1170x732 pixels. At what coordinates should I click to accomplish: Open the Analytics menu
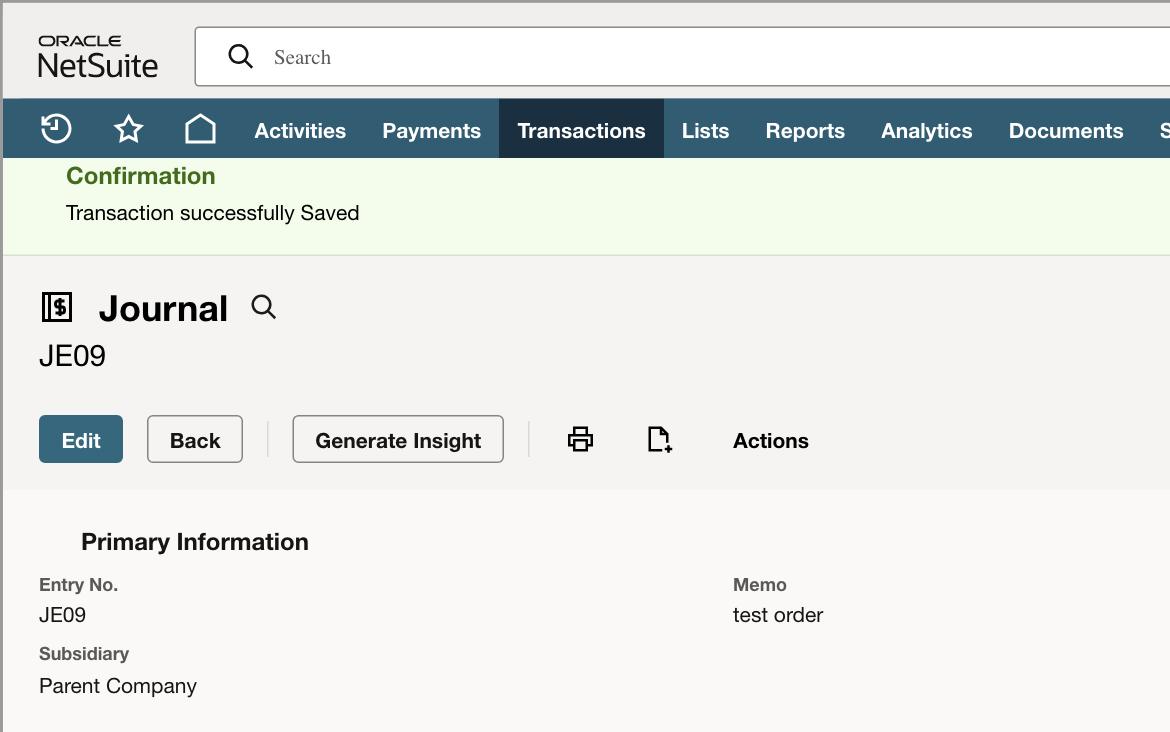927,131
